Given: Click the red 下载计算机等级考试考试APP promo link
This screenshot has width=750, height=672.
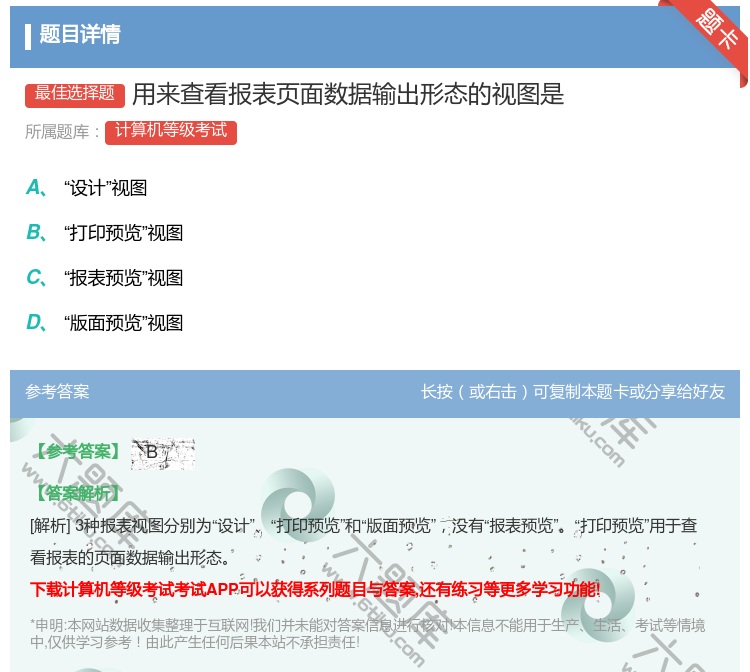Looking at the screenshot, I should [x=315, y=589].
